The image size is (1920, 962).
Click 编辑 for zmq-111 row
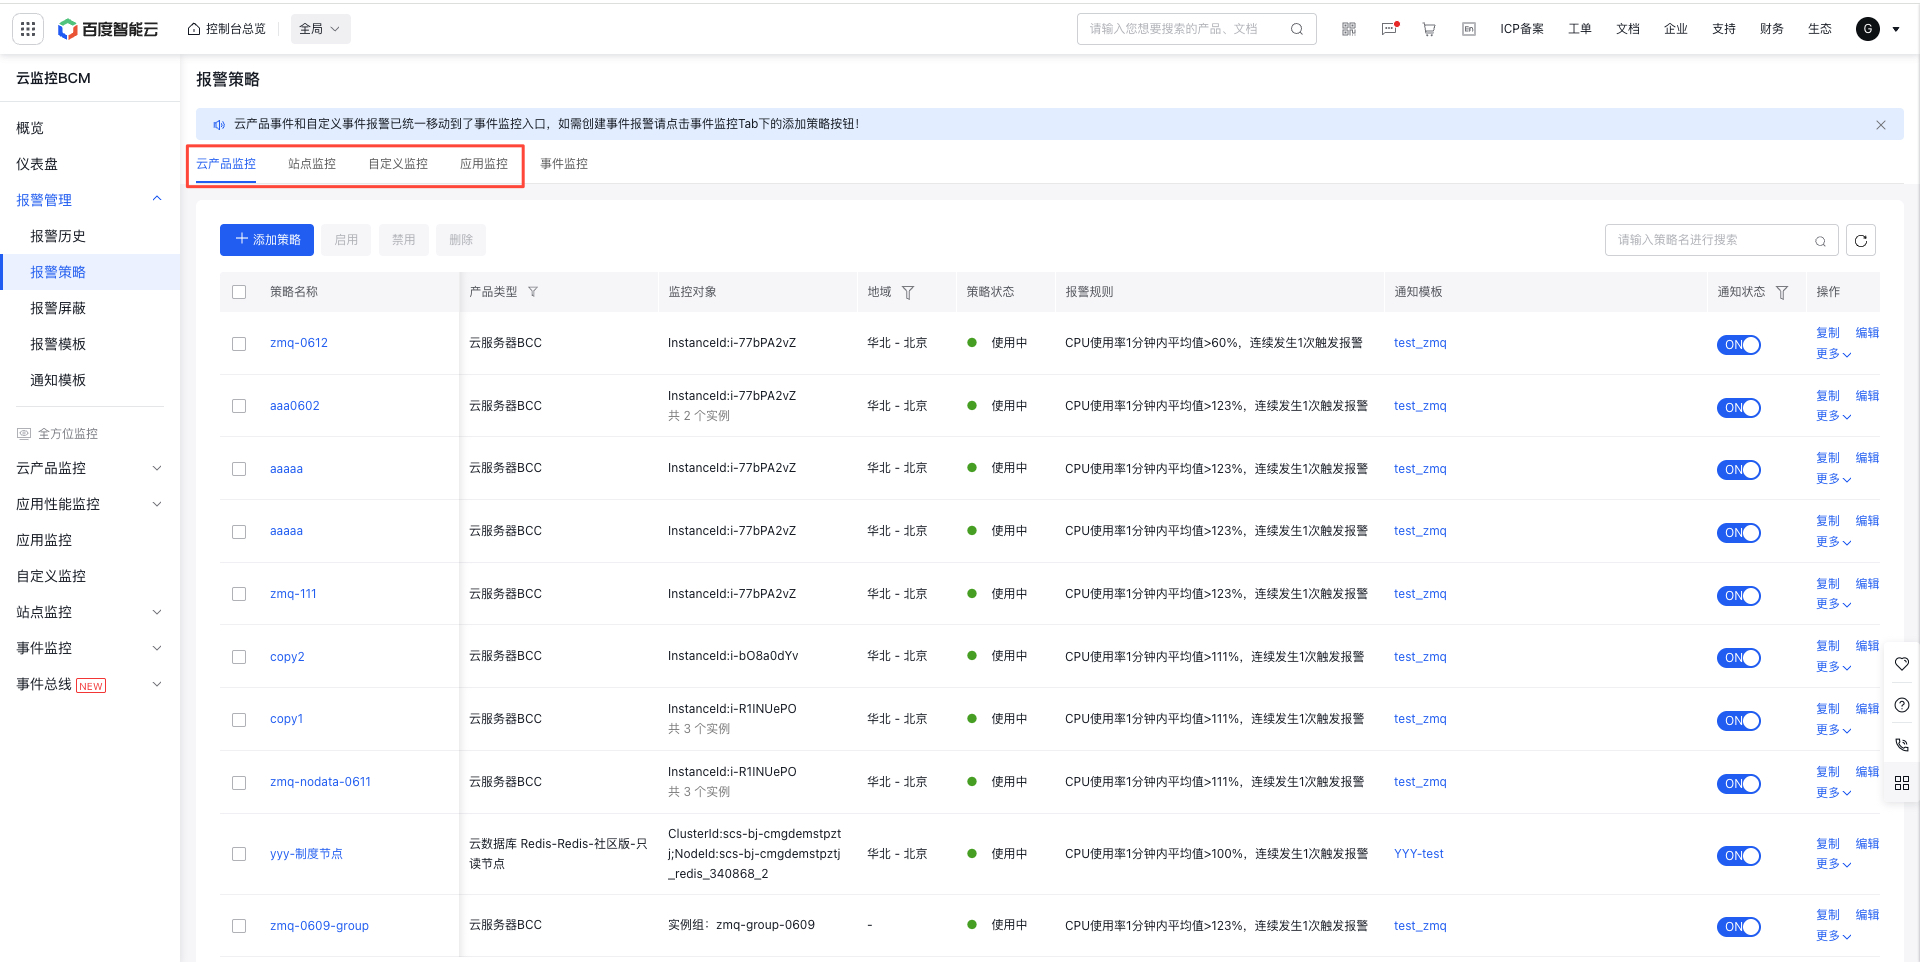[1867, 584]
